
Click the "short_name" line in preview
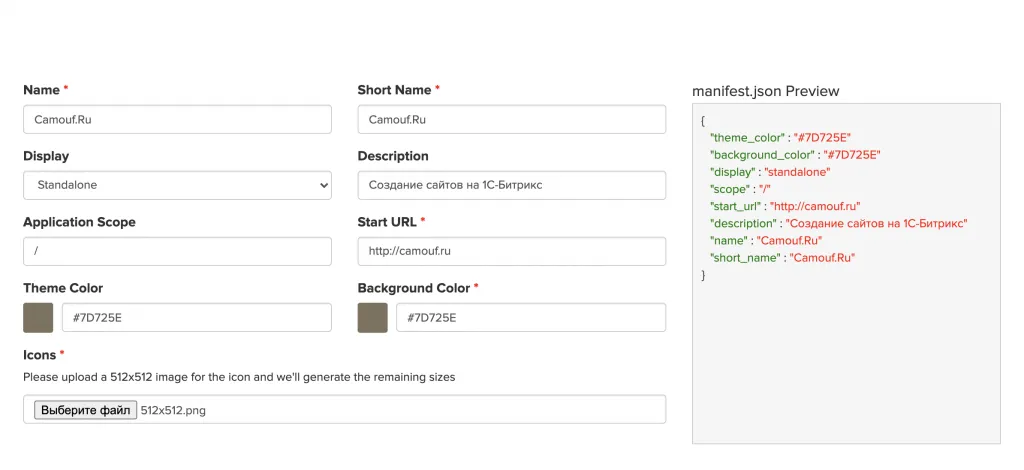(x=782, y=258)
